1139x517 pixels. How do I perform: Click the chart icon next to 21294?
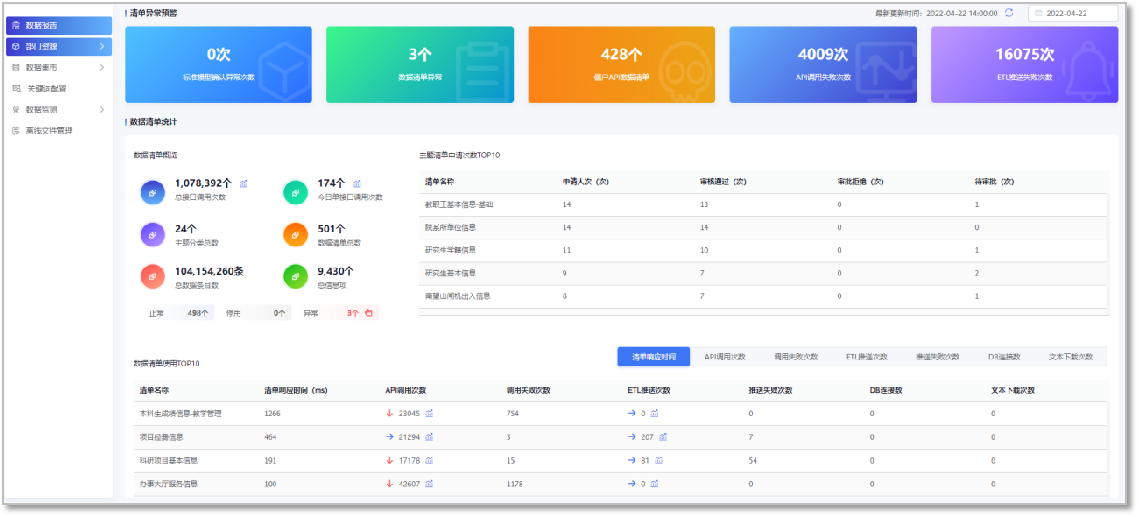point(429,437)
